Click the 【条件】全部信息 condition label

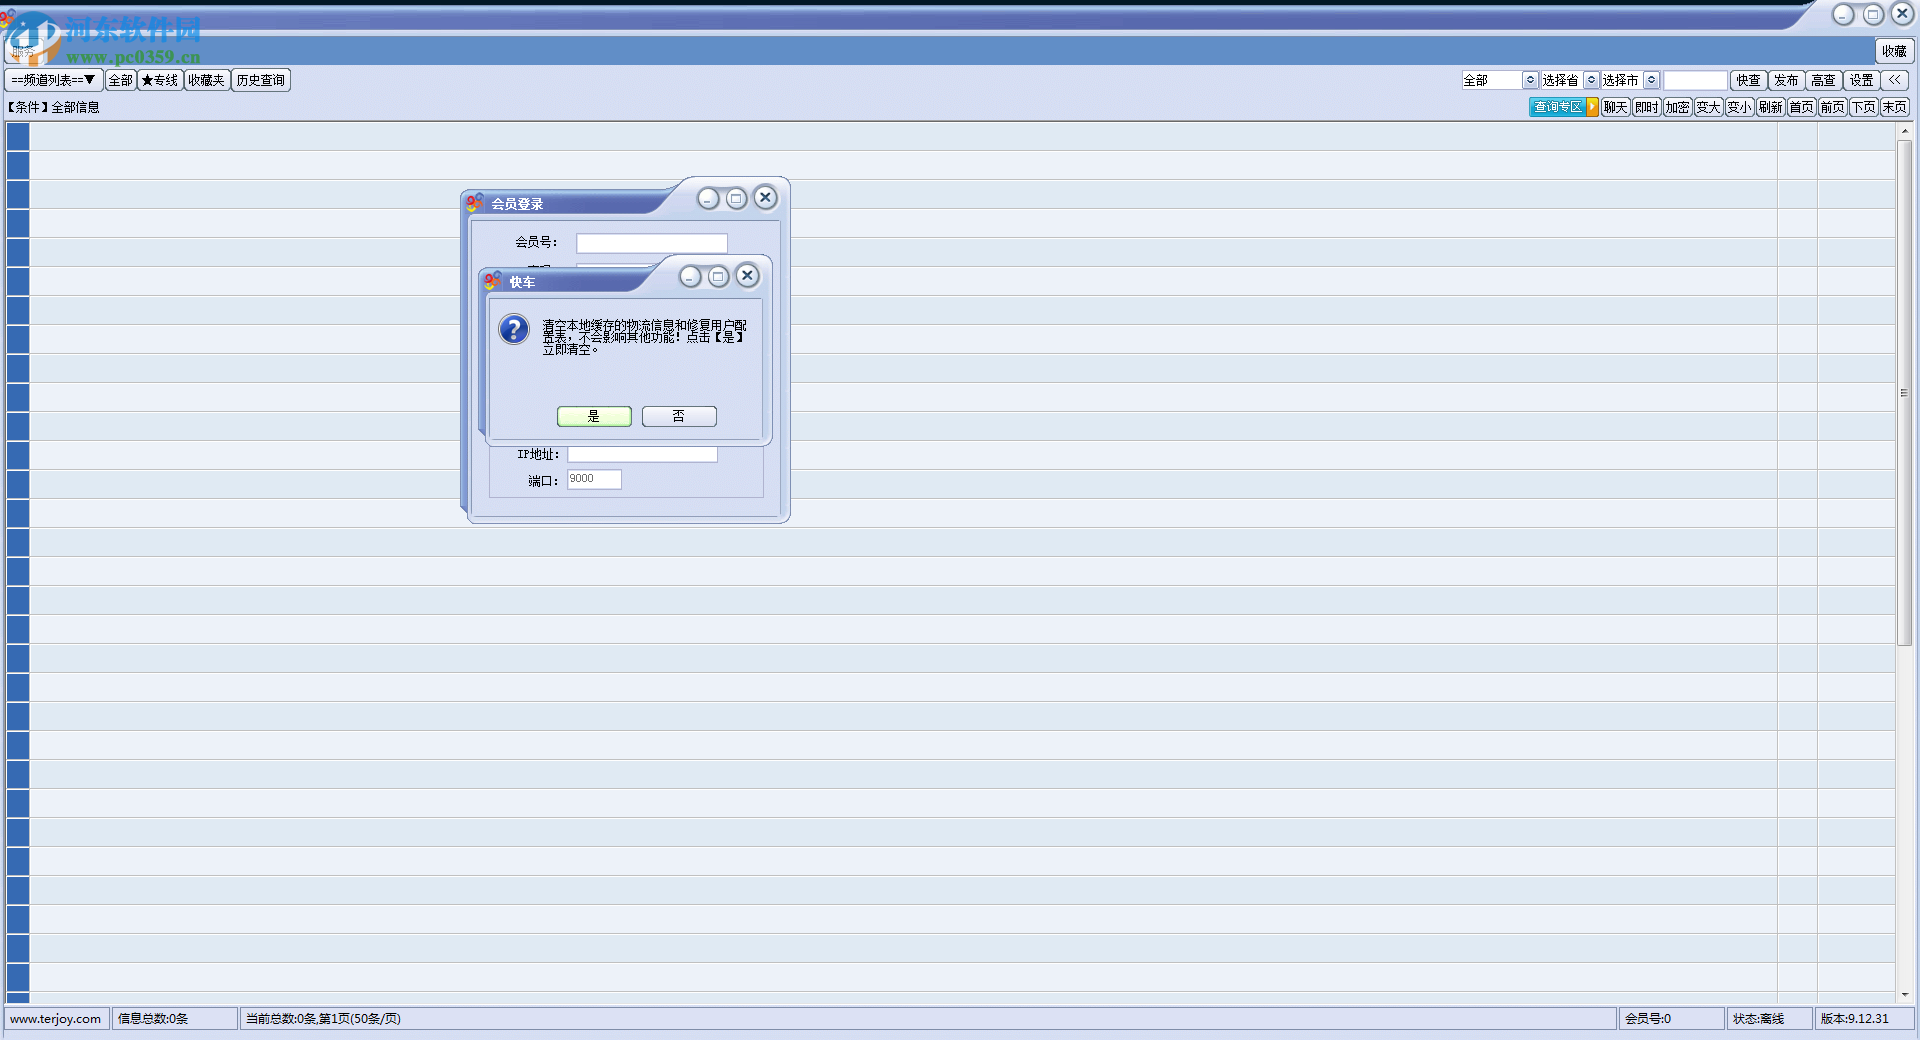(x=53, y=107)
